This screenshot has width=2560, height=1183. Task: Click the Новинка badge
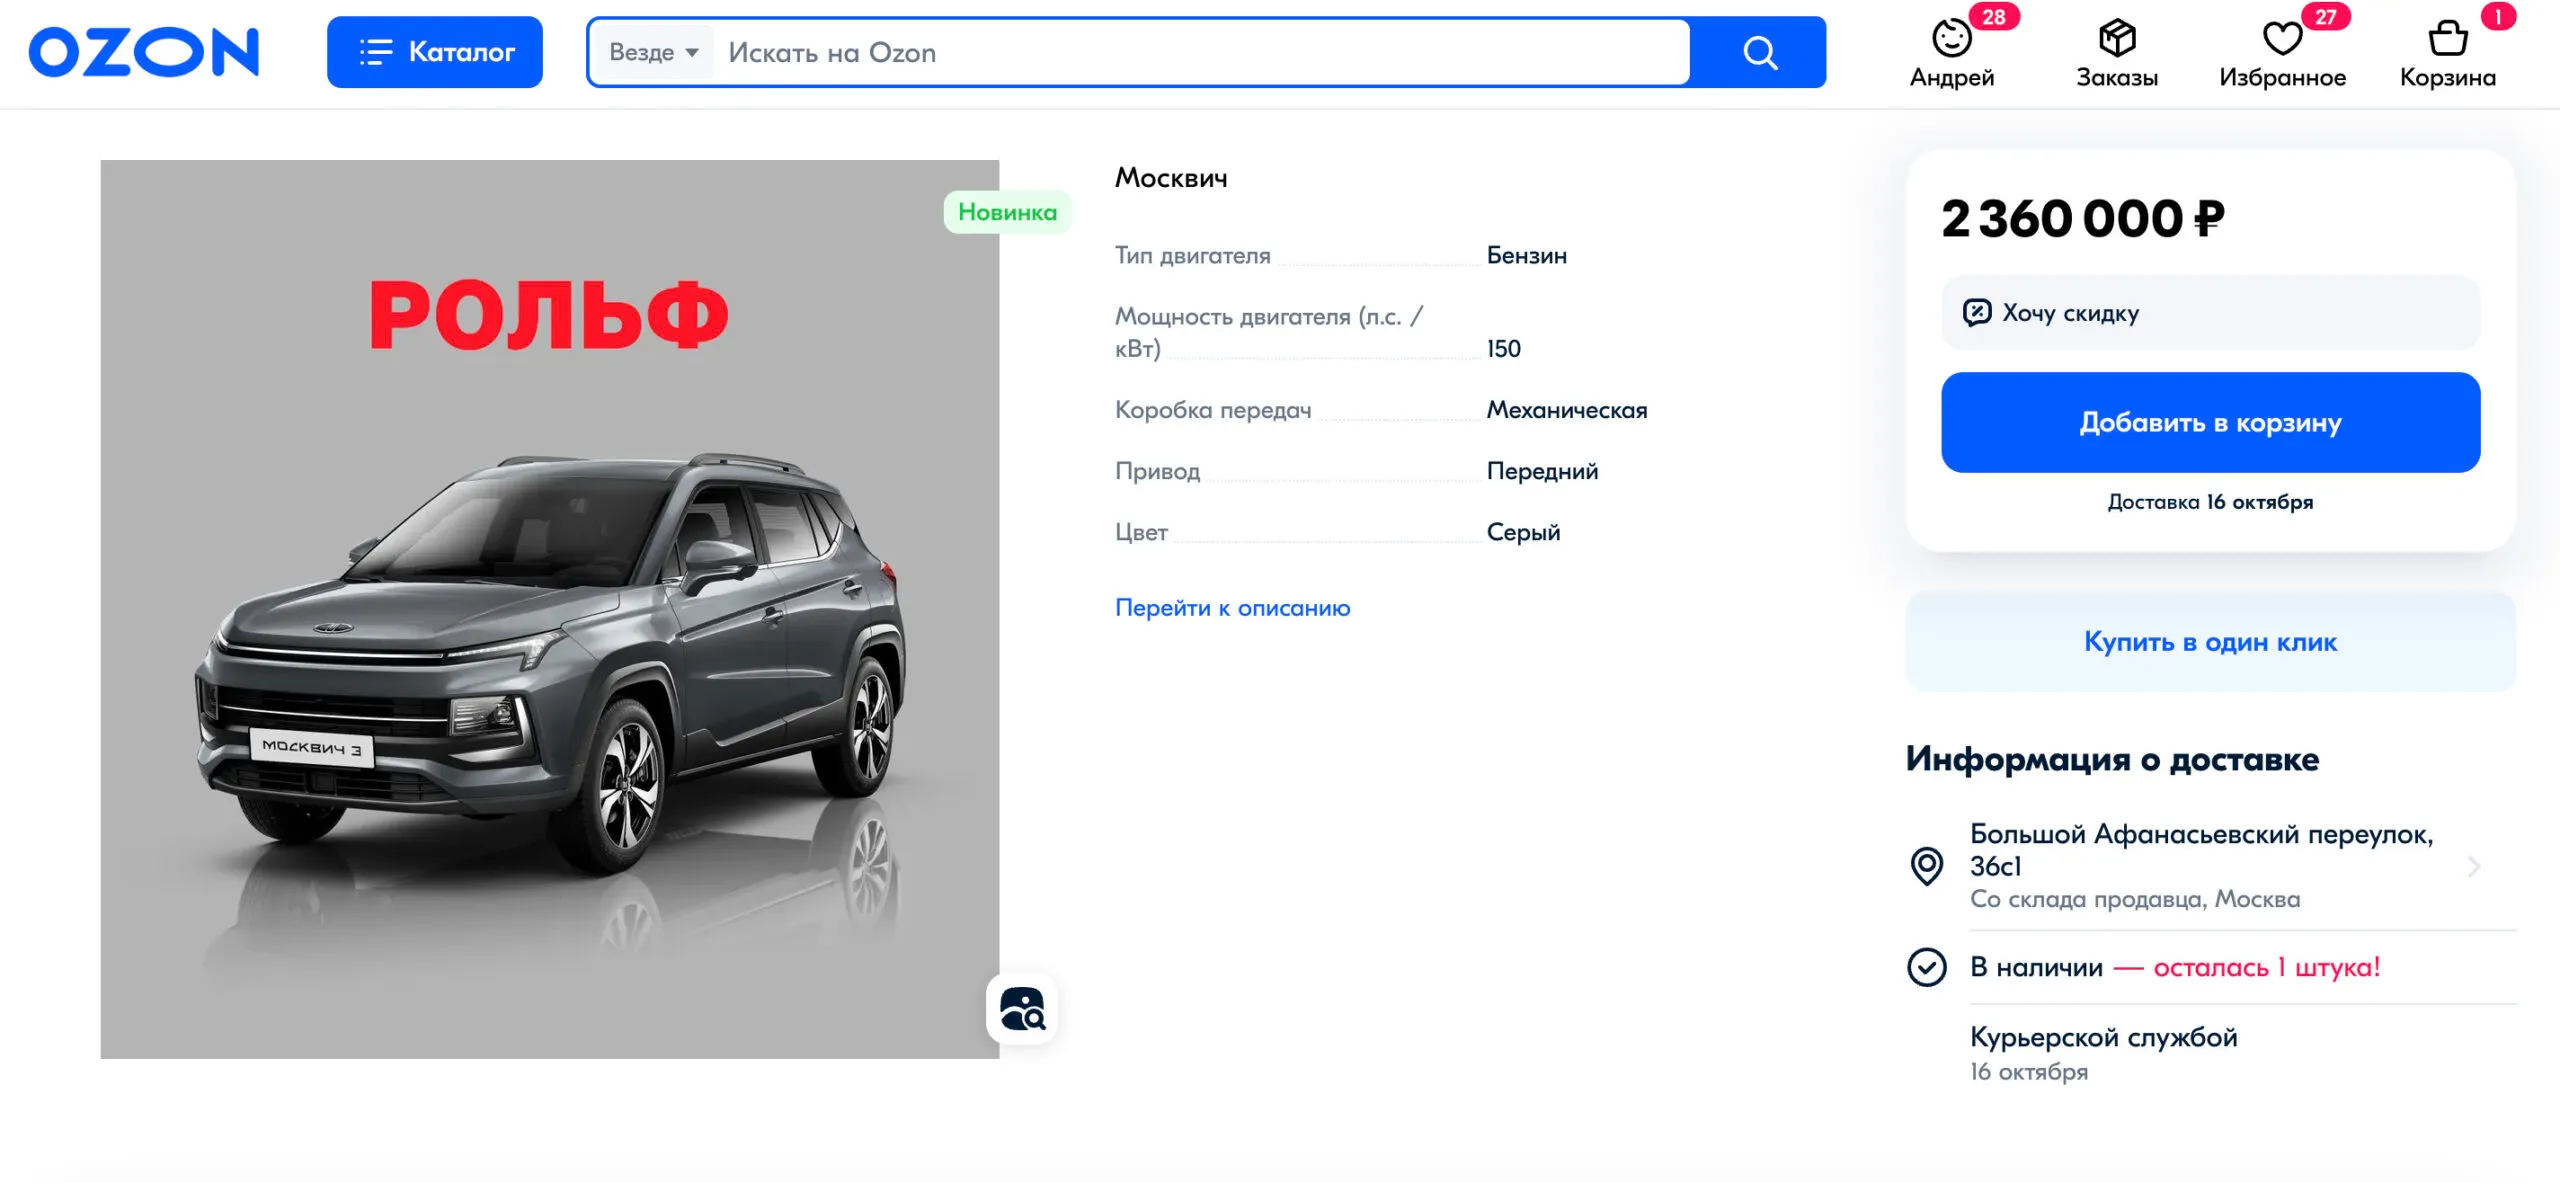click(x=1007, y=212)
